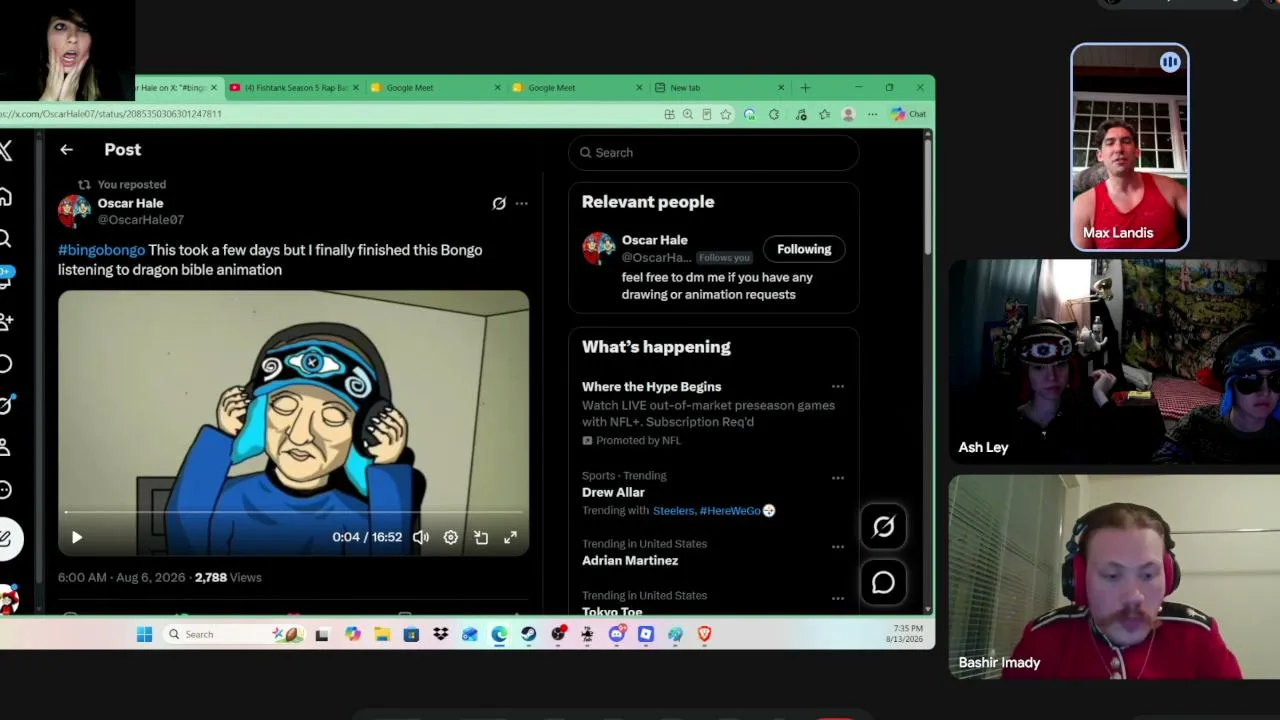Open Dropbox from the taskbar

click(x=440, y=634)
